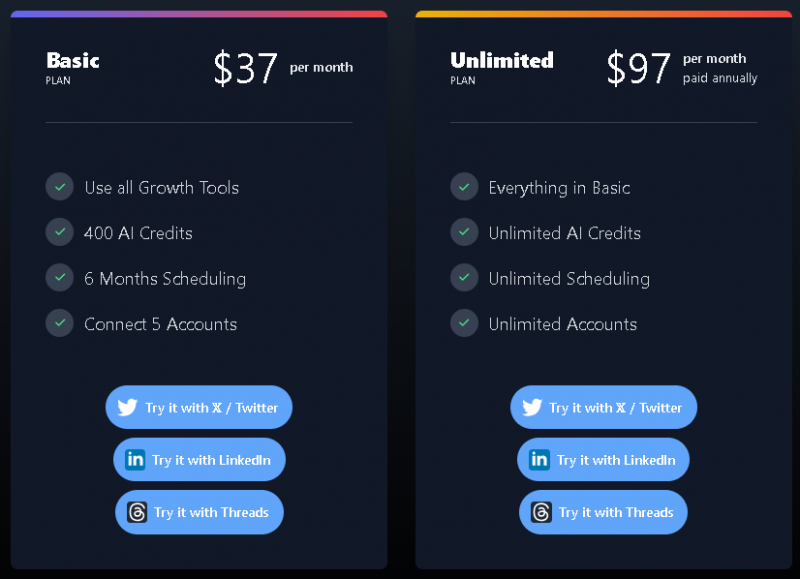Click the checkmark beside 400 AI Credits

coord(59,232)
